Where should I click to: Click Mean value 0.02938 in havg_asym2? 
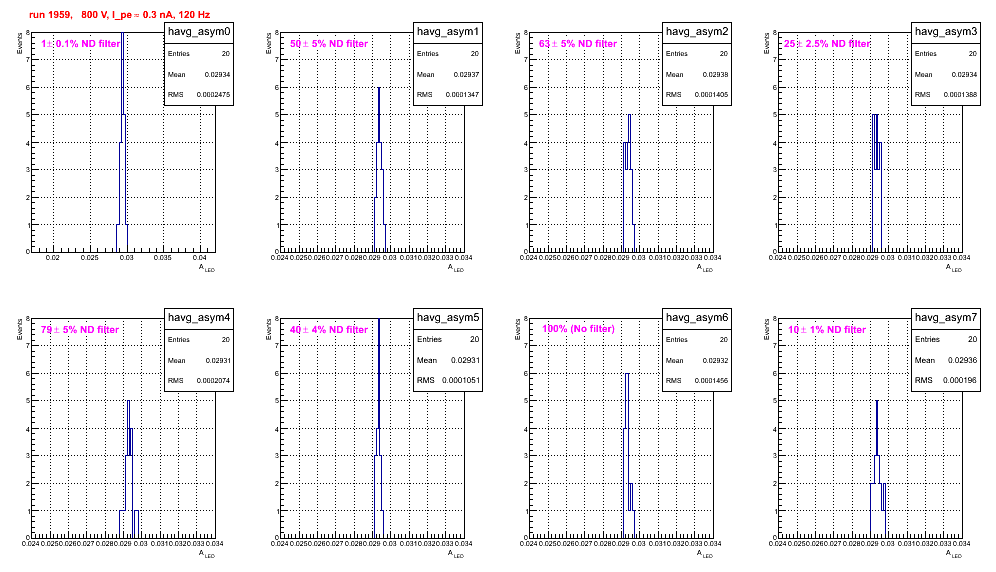tap(715, 74)
